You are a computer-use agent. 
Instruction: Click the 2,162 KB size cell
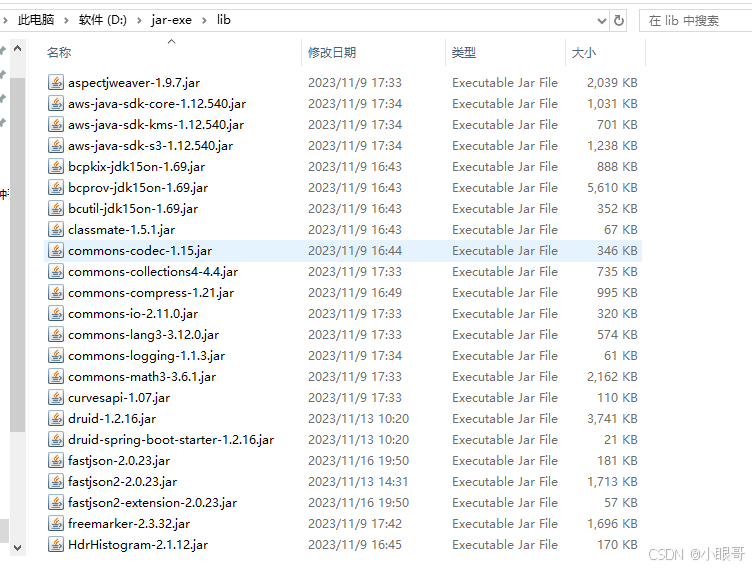(612, 377)
